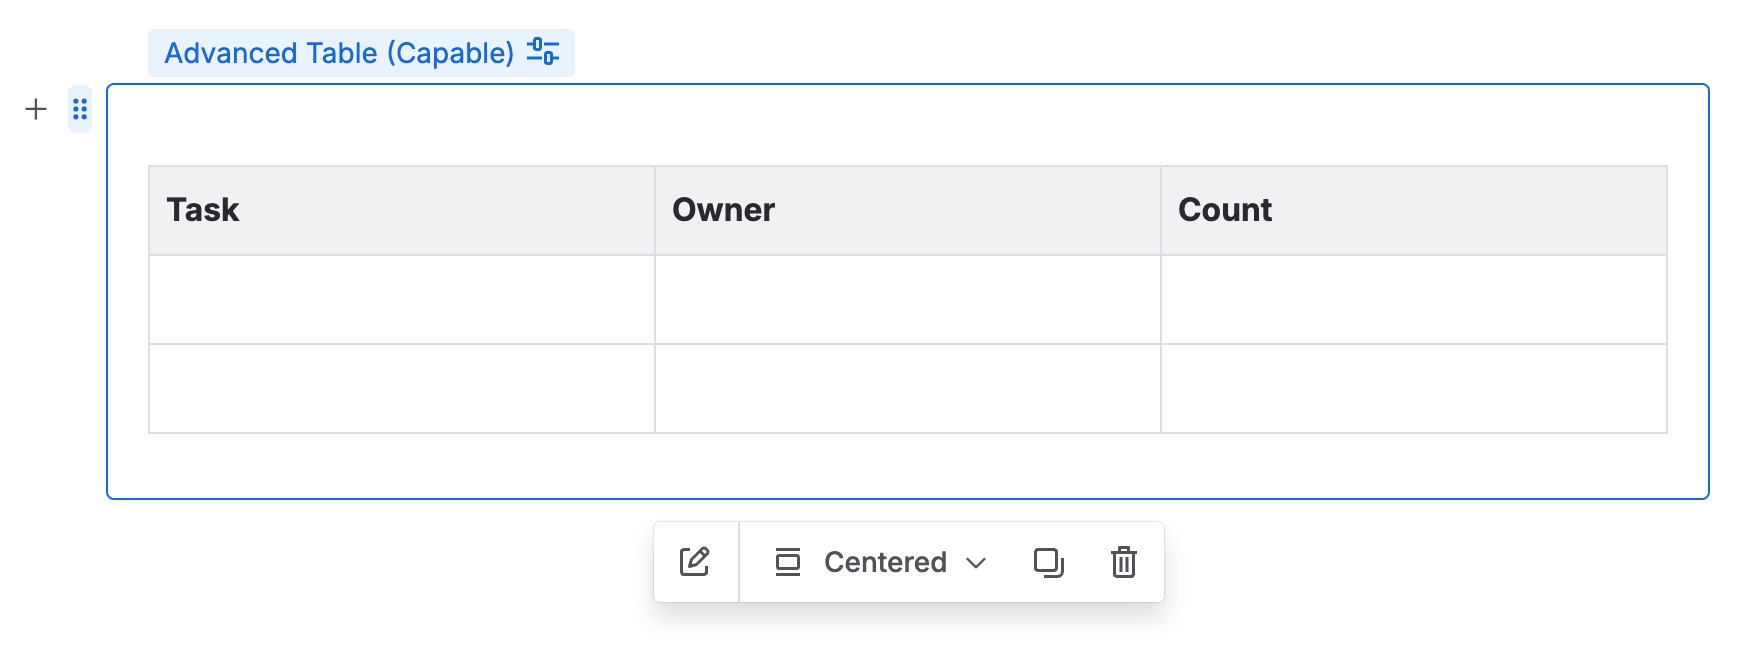
Task: Expand the chevron next to Centered
Action: click(976, 563)
